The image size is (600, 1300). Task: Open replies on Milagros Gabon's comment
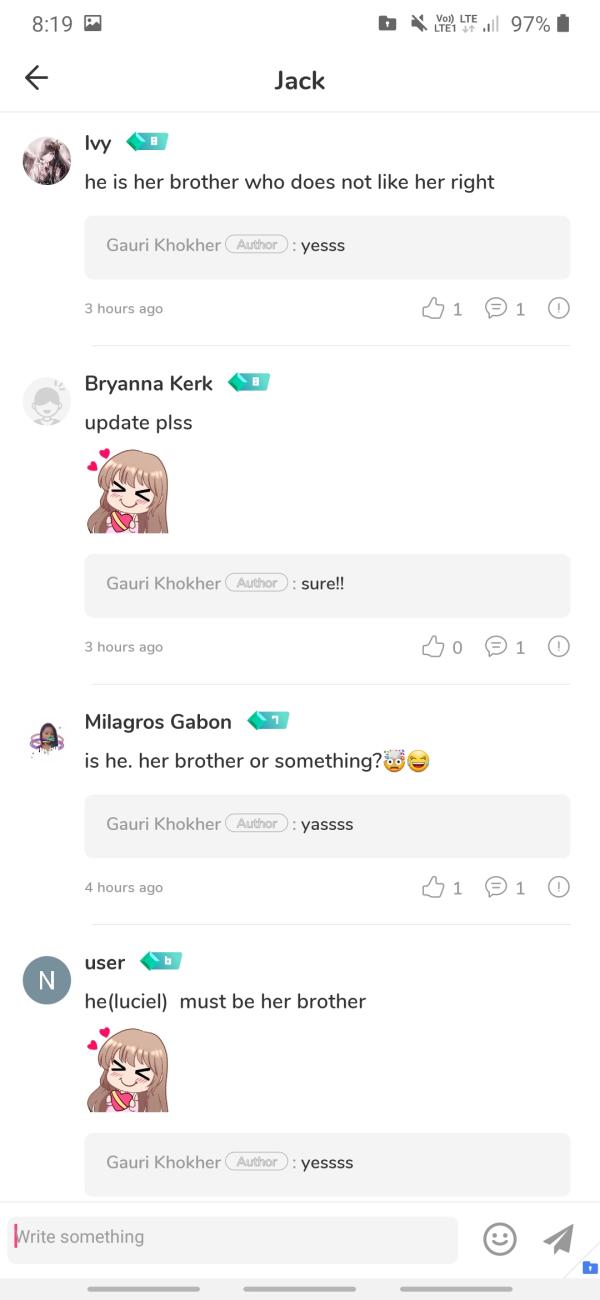pos(496,887)
